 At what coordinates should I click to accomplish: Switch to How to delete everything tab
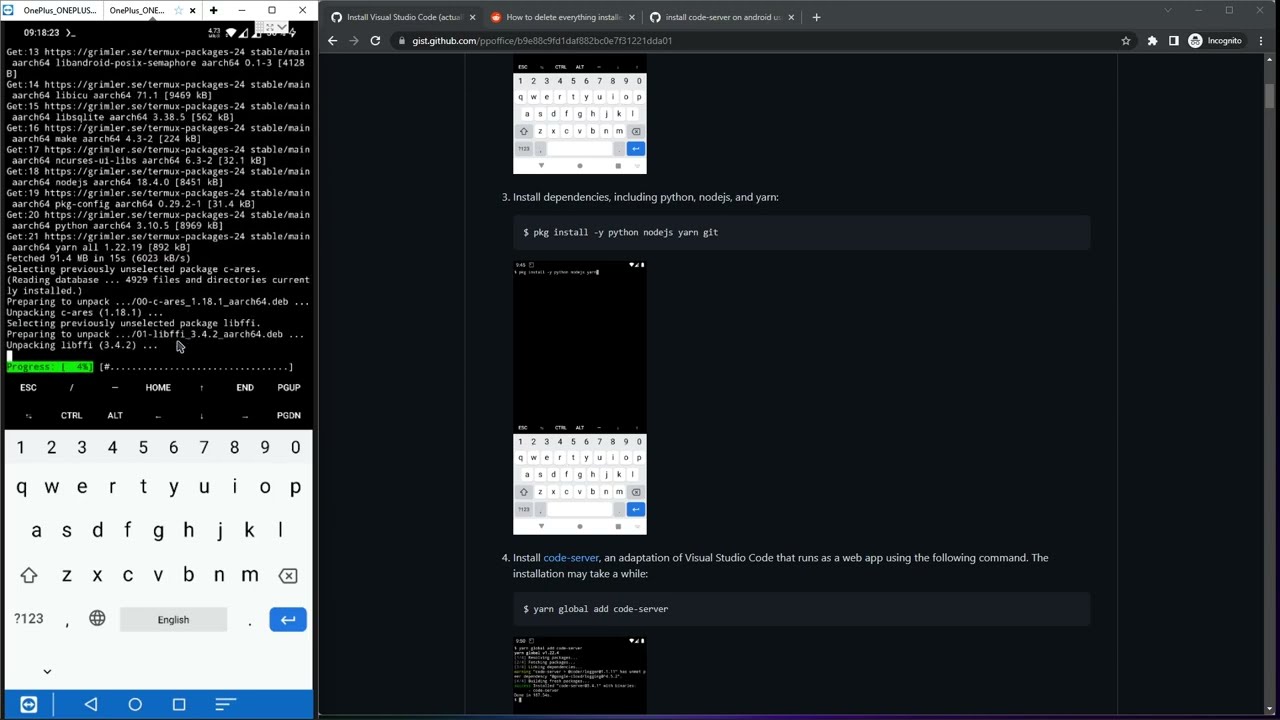point(562,17)
